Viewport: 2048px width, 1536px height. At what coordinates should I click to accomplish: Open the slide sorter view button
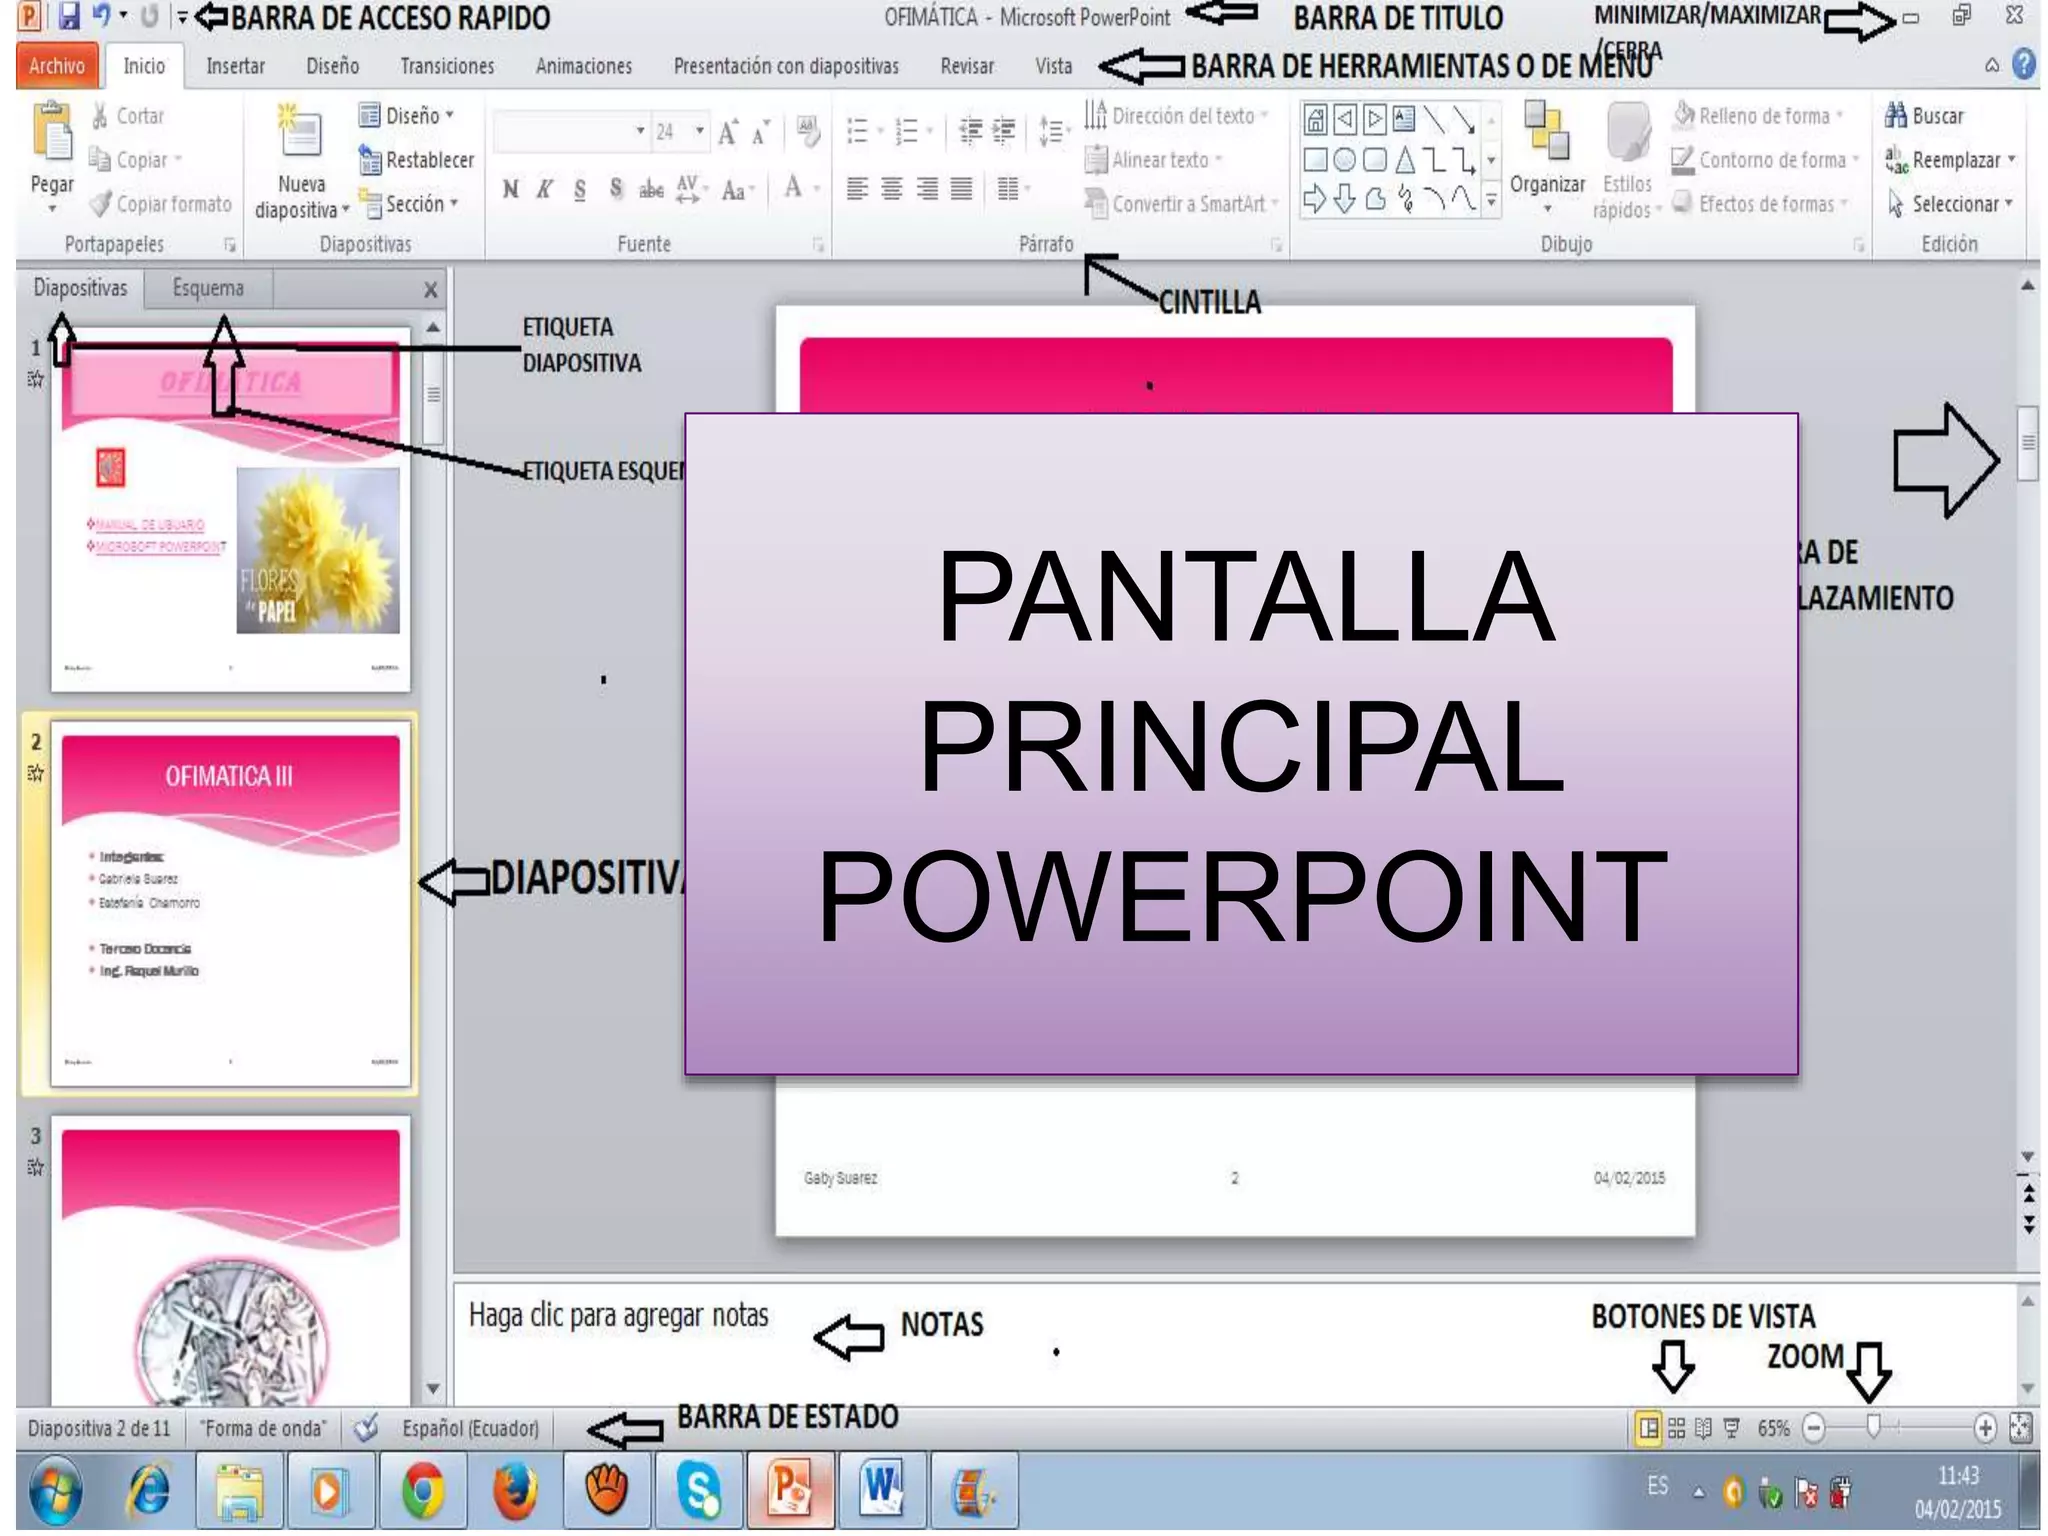click(1677, 1428)
